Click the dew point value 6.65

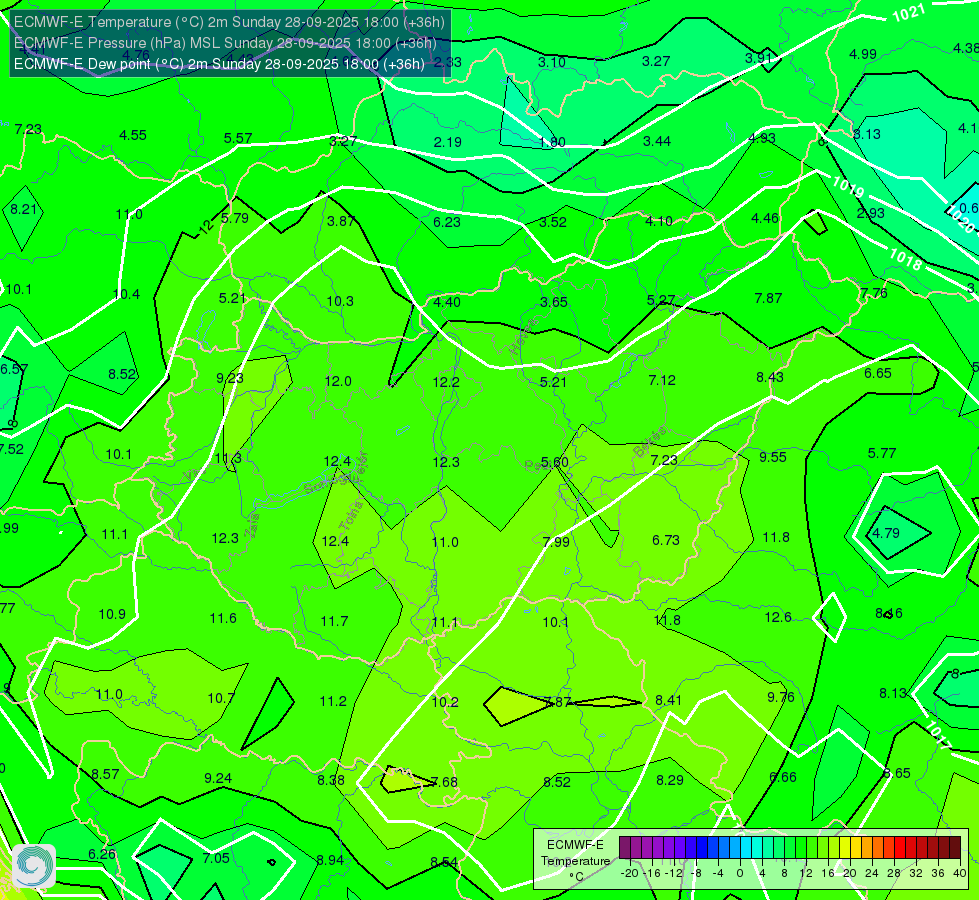878,373
